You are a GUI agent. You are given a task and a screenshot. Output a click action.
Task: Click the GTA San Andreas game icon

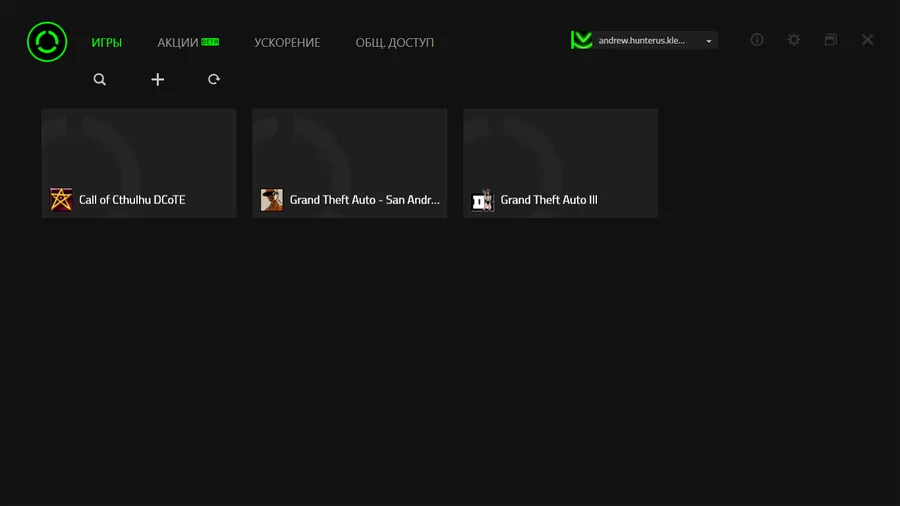click(x=271, y=200)
